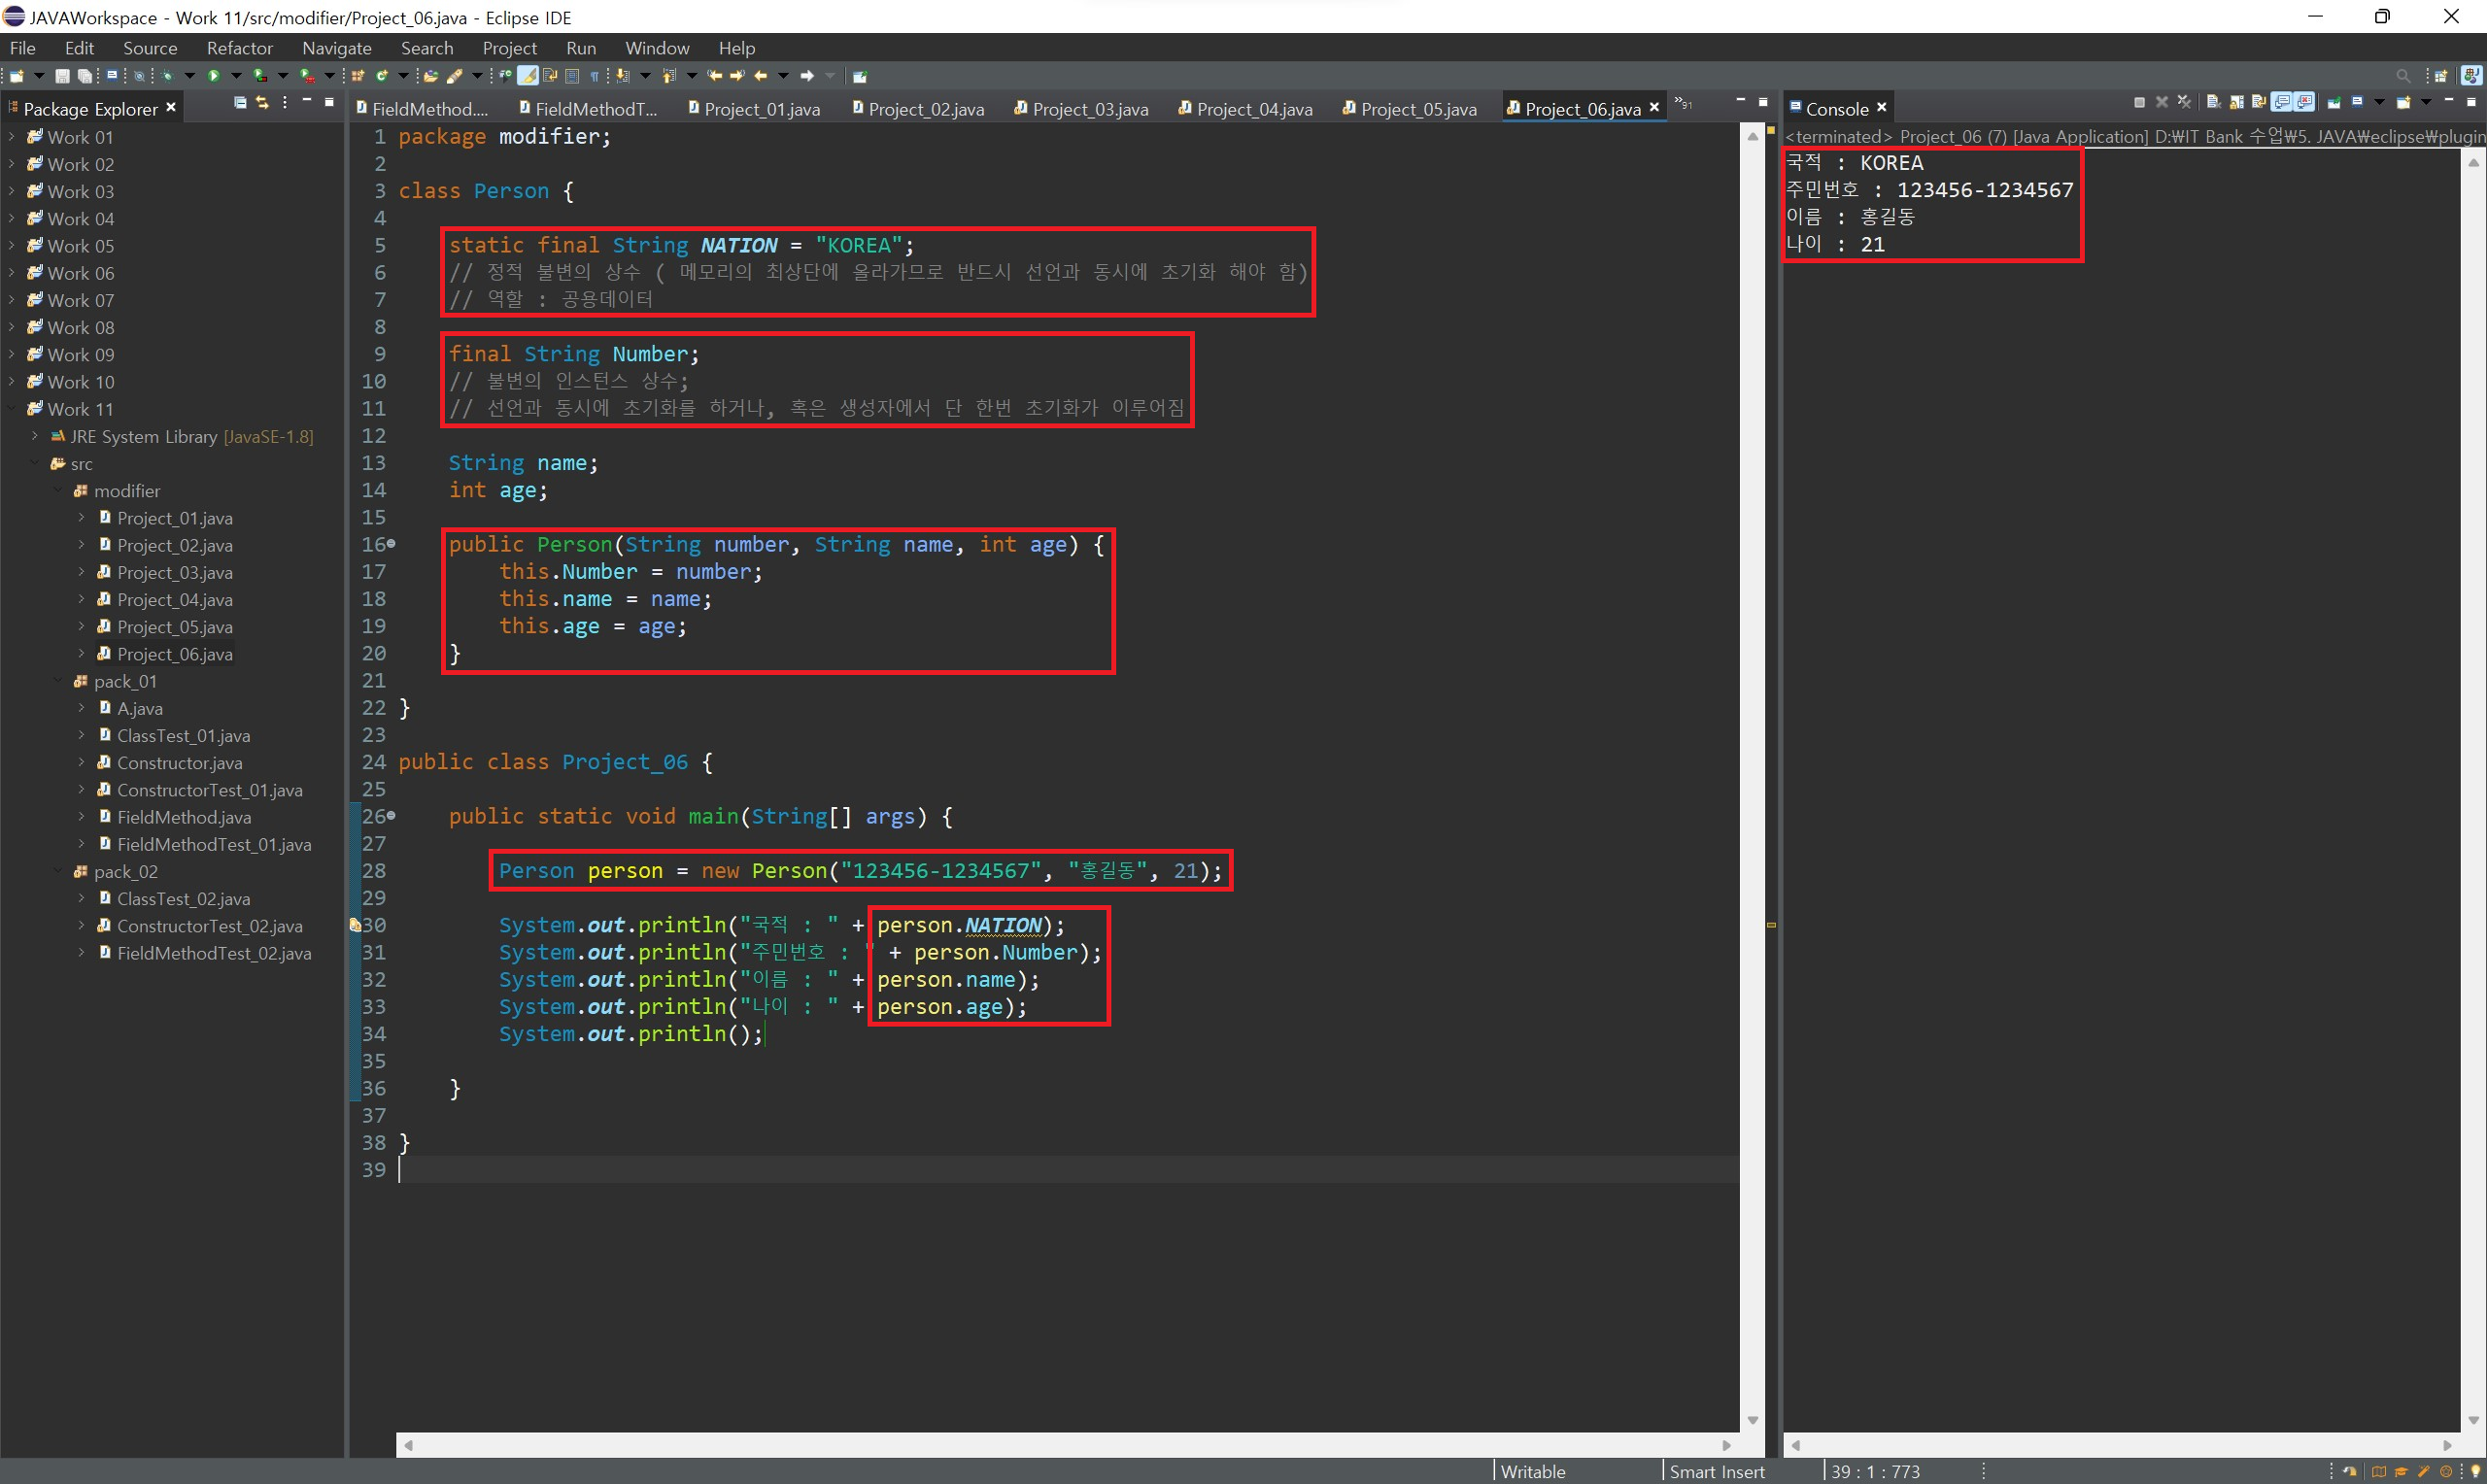Toggle Mark Occurrences highlighter button

528,76
